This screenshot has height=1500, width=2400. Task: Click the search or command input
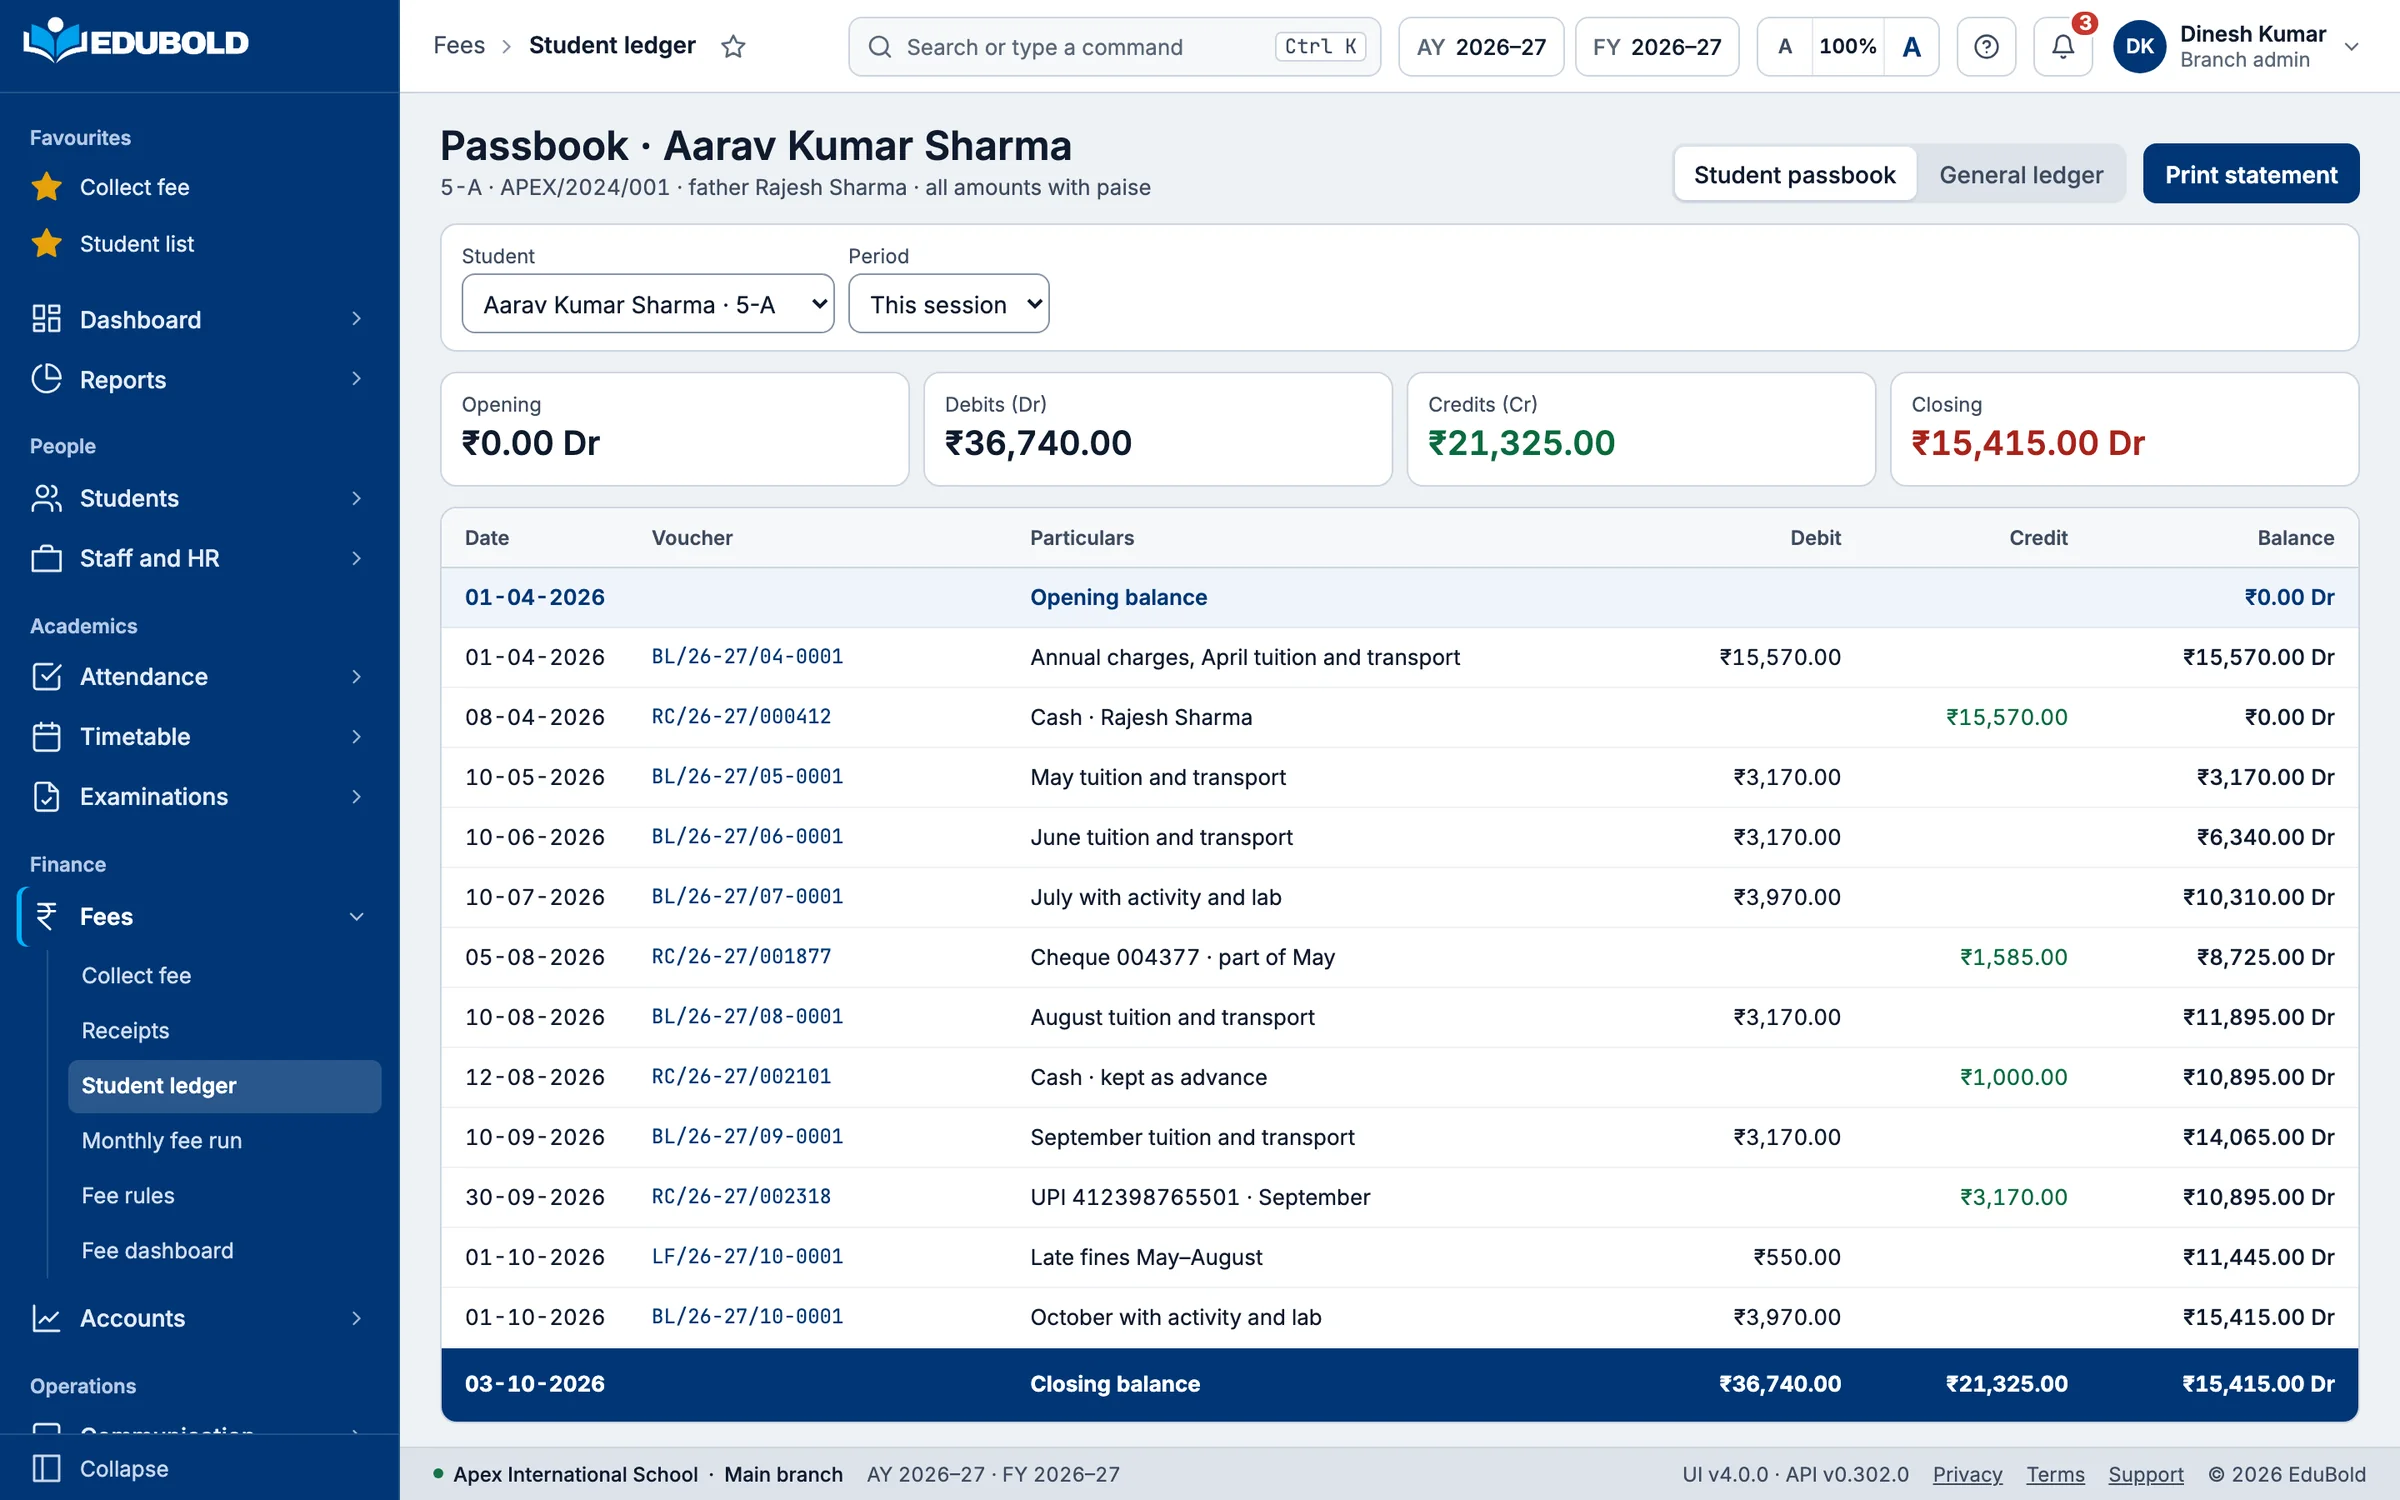(x=1114, y=46)
